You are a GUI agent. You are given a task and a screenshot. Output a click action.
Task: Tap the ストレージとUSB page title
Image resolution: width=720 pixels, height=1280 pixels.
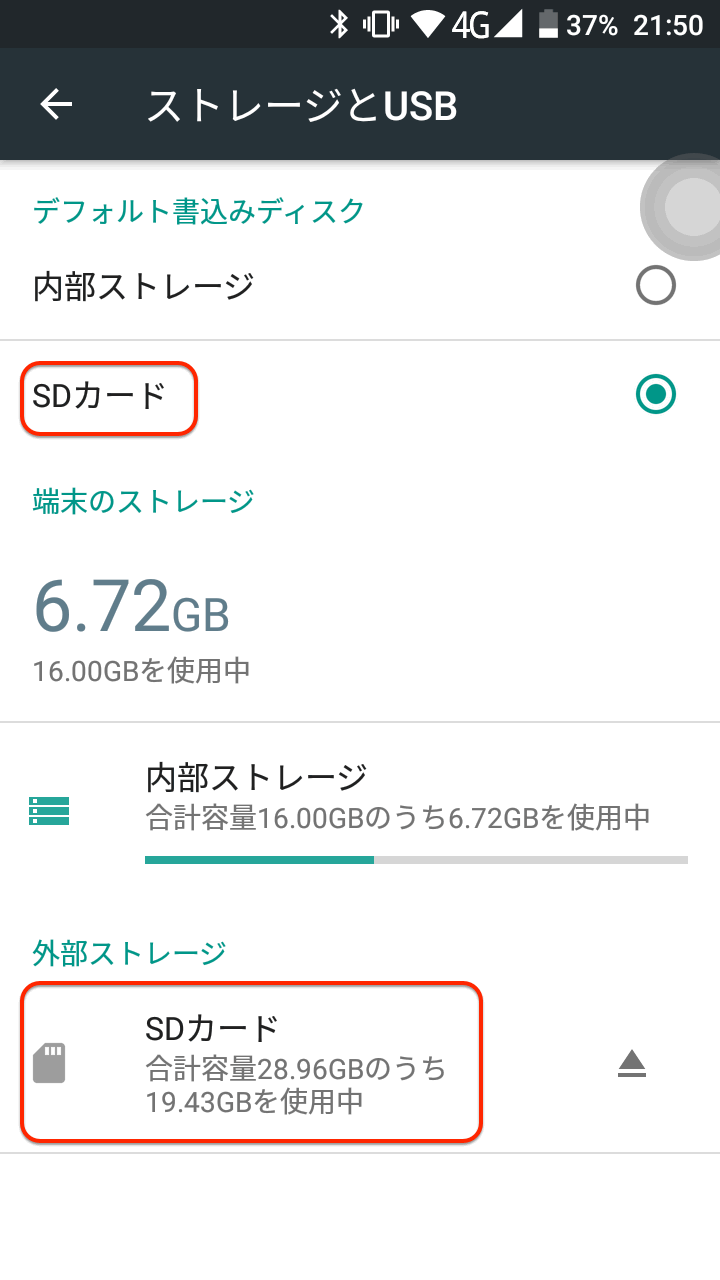(x=301, y=105)
